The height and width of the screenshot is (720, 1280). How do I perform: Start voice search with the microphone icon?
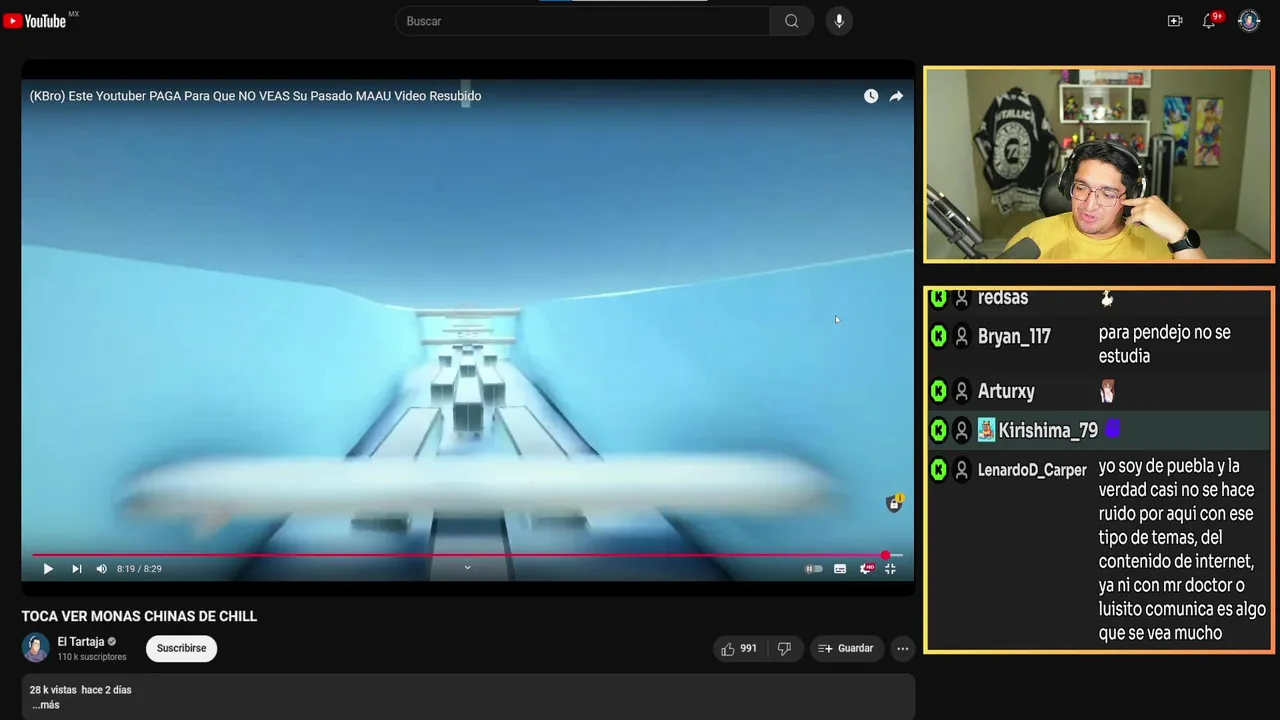[x=839, y=21]
